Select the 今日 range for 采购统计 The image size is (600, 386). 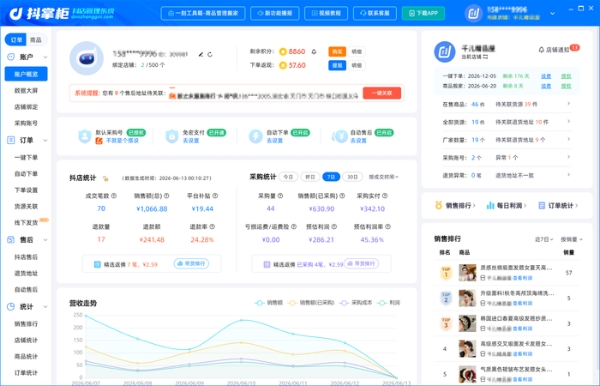[288, 177]
